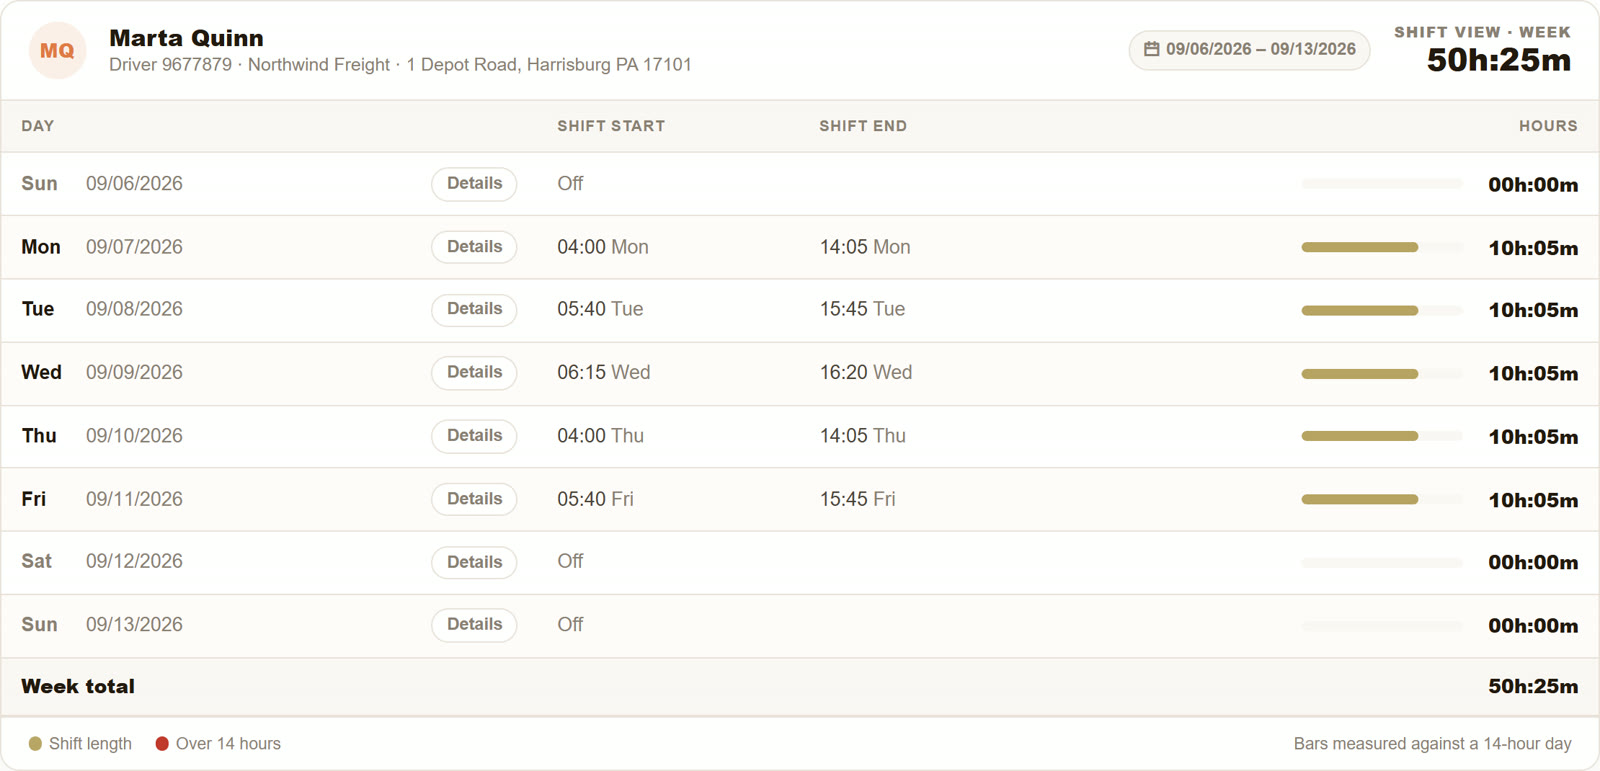Screen dimensions: 1600x771
Task: Click the Off status for Sat 09/12/2026
Action: pyautogui.click(x=570, y=562)
